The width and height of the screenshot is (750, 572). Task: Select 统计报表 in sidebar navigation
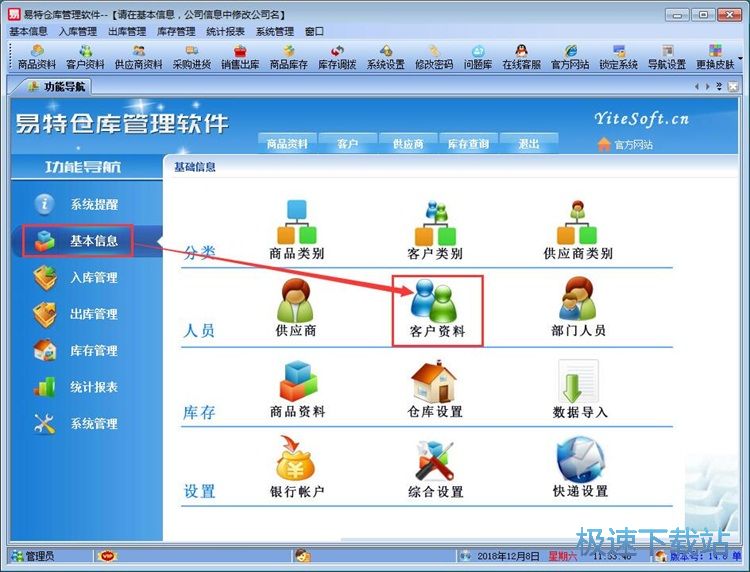[x=77, y=387]
